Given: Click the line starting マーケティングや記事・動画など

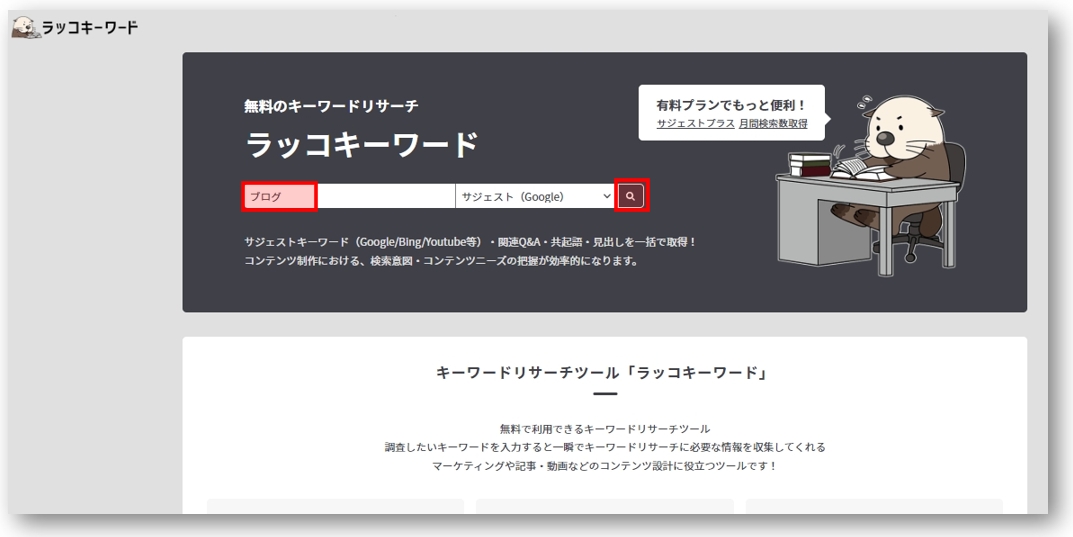Looking at the screenshot, I should pos(605,466).
